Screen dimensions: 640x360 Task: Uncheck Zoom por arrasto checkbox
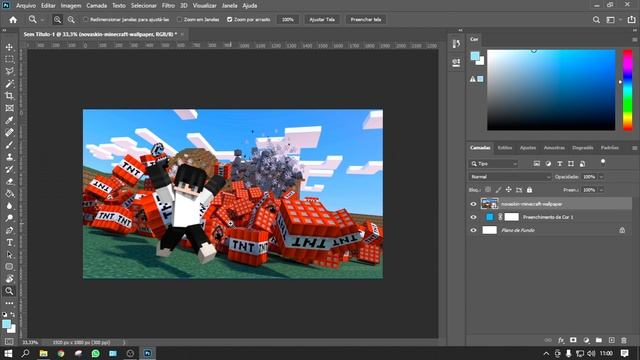point(229,20)
